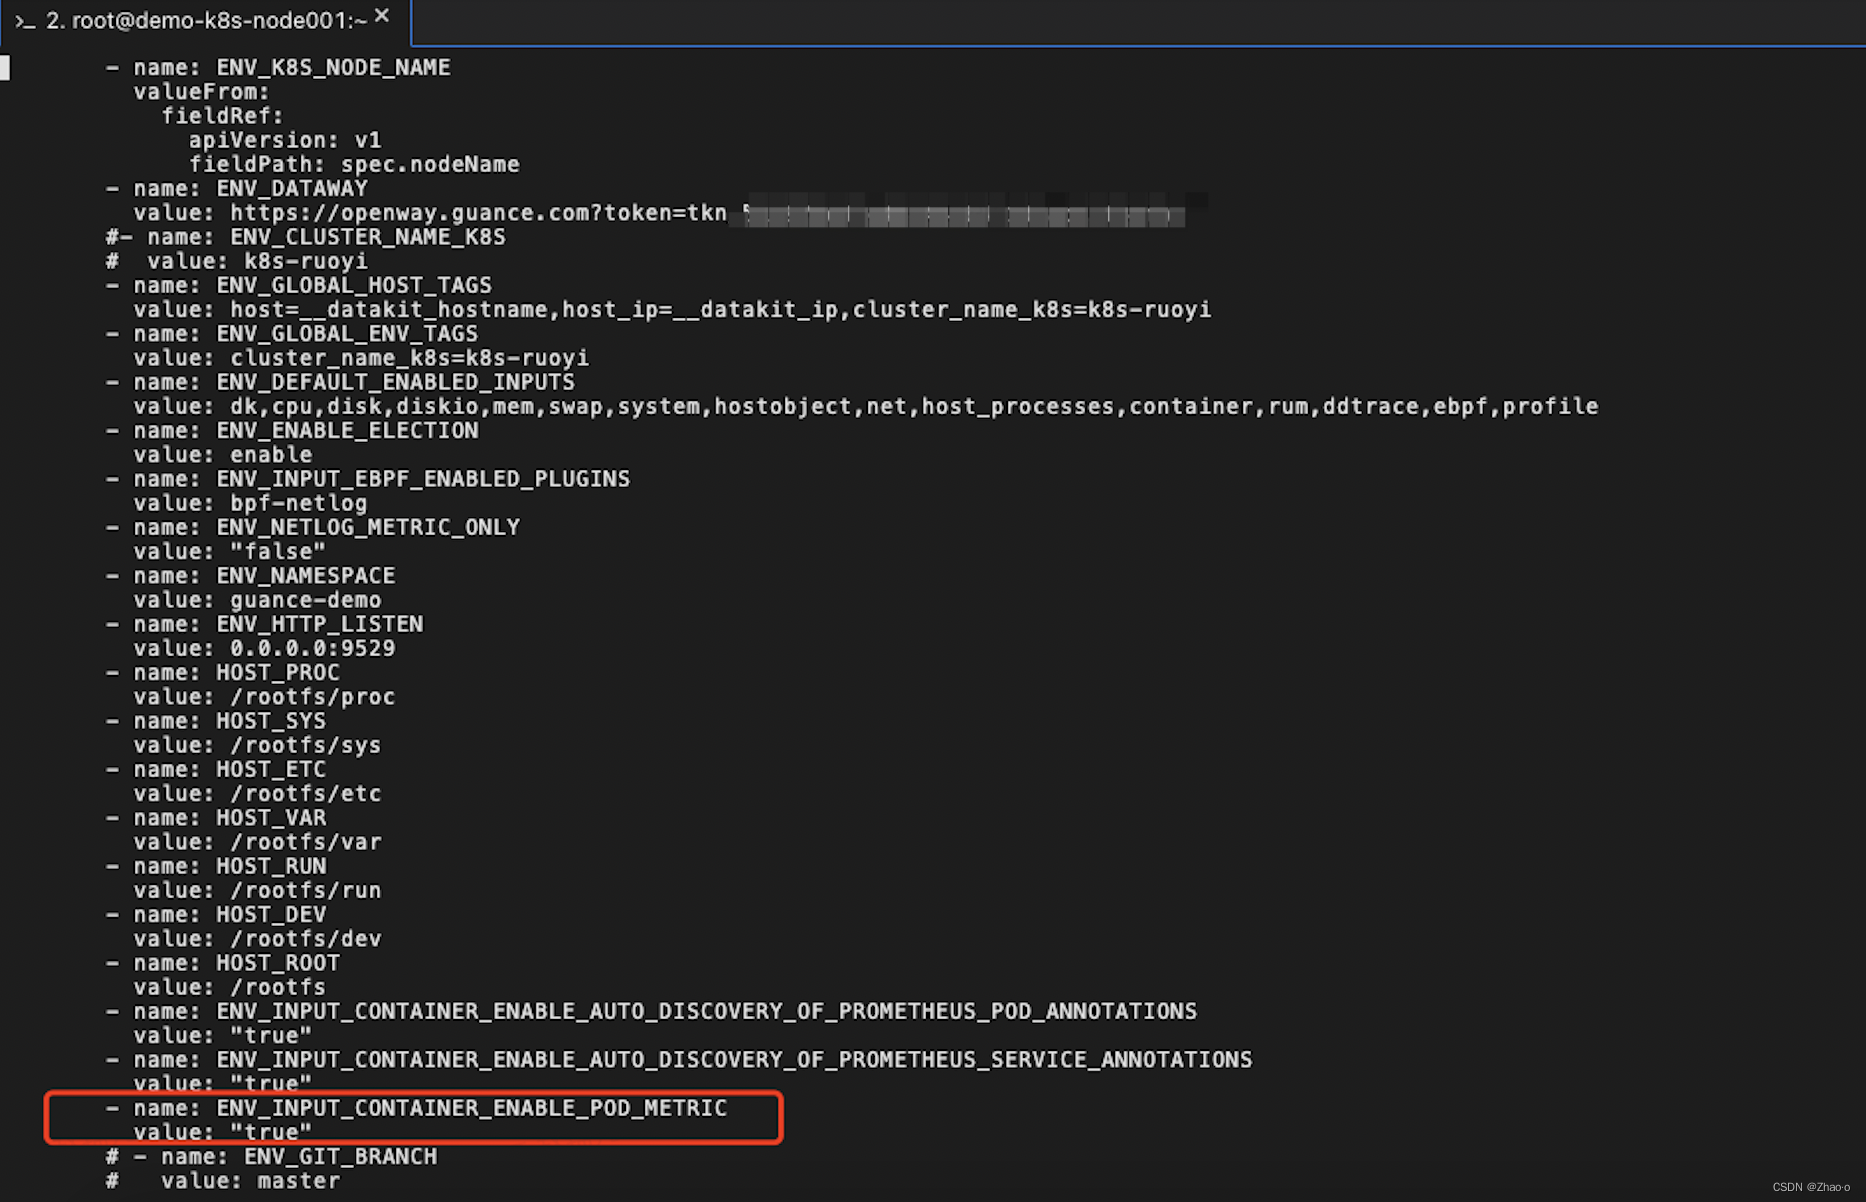Viewport: 1866px width, 1202px height.
Task: Click the commented 'value: master' line
Action: 223,1181
